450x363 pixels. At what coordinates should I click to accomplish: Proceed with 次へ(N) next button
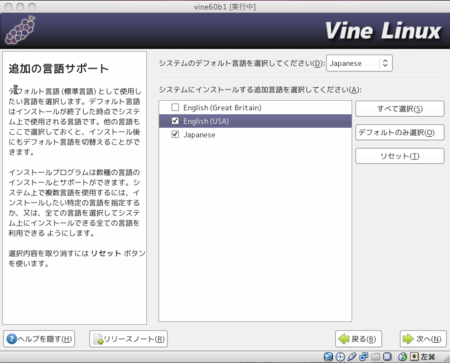[x=423, y=339]
